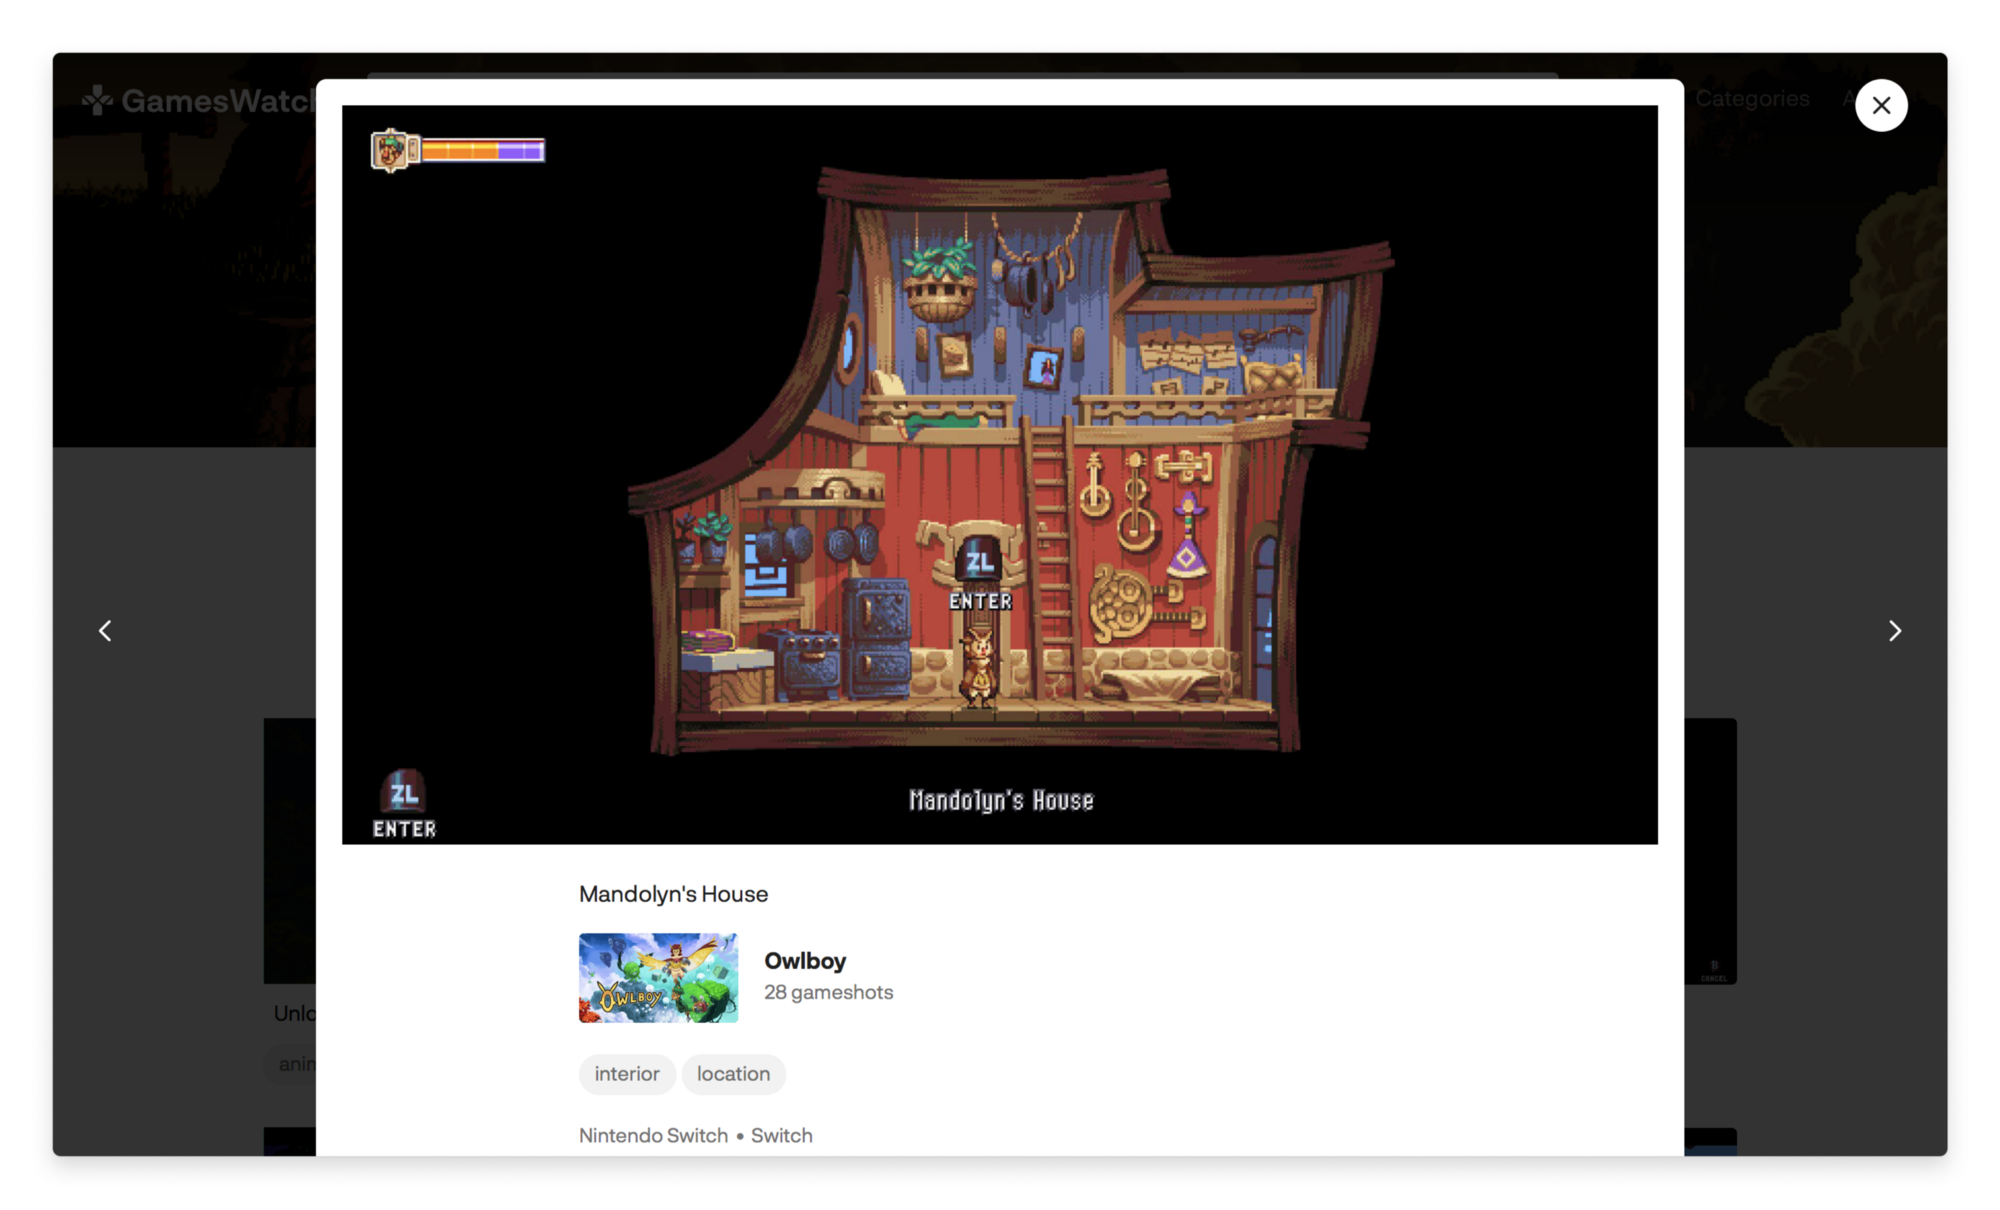Viewport: 2000px width, 1210px height.
Task: Close the Mandolyn's House lightbox
Action: (1881, 105)
